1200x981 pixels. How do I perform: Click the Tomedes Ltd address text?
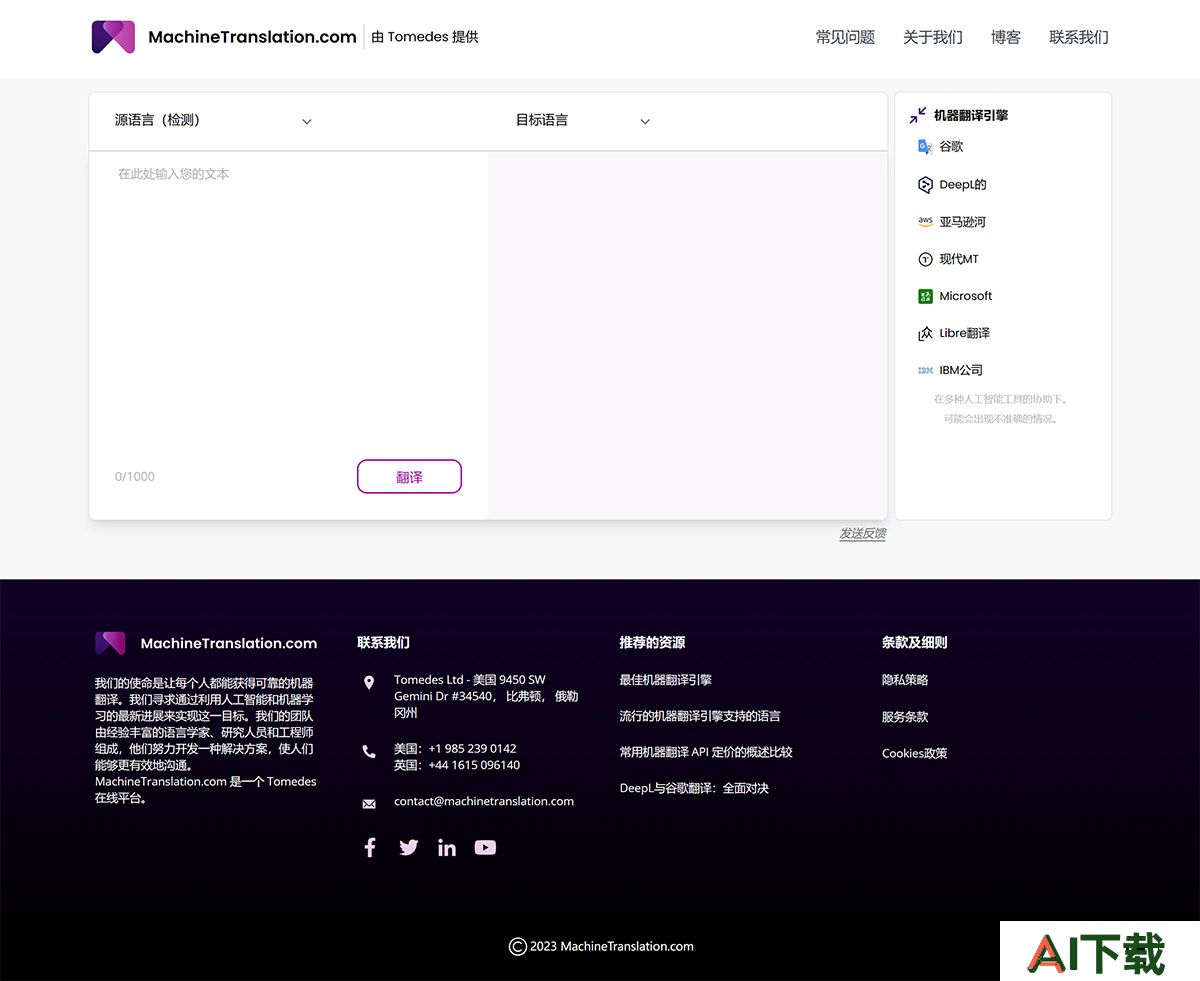tap(486, 697)
